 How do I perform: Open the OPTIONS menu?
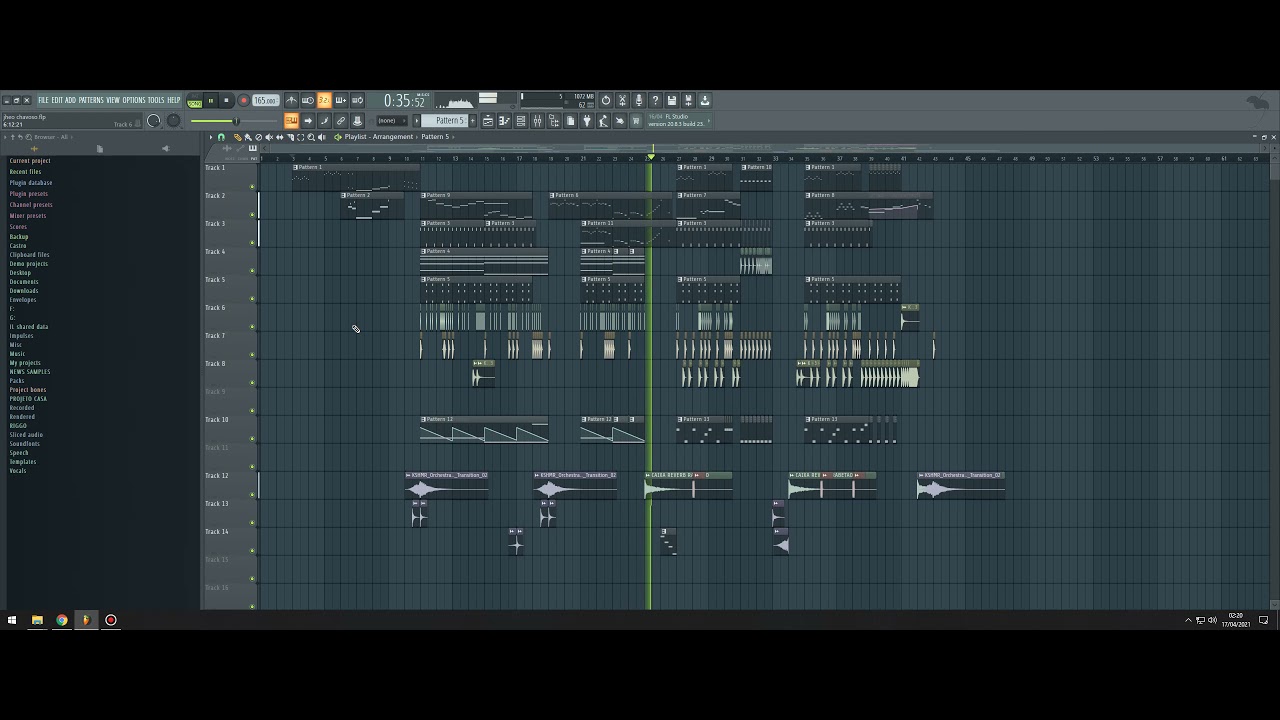134,100
